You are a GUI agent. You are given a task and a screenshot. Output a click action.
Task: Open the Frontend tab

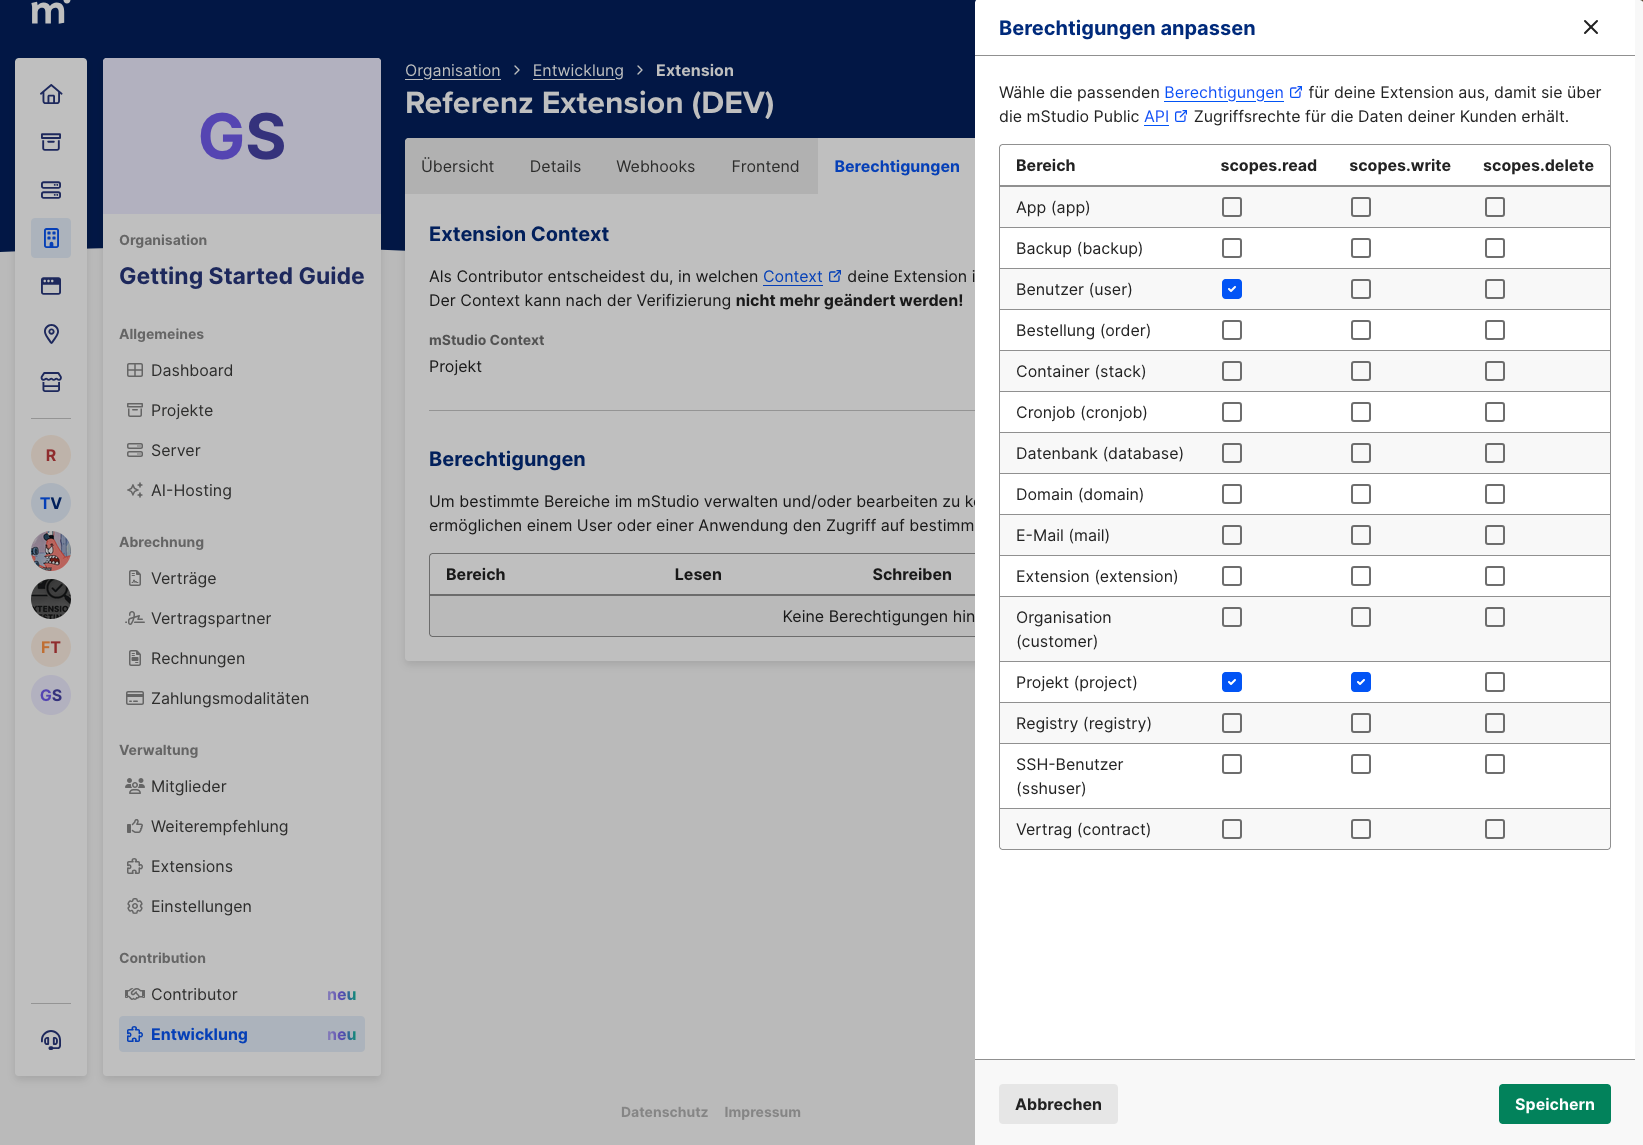tap(765, 166)
